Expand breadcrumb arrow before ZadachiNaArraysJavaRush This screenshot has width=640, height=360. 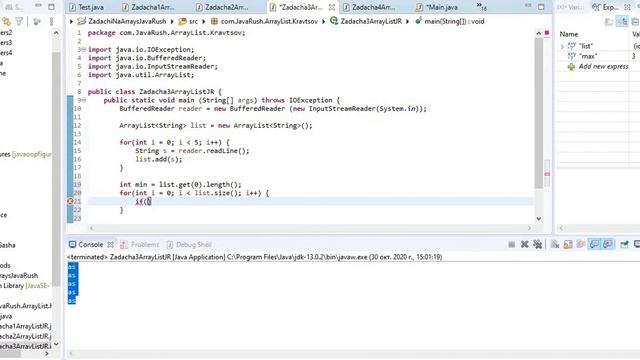tap(71, 21)
